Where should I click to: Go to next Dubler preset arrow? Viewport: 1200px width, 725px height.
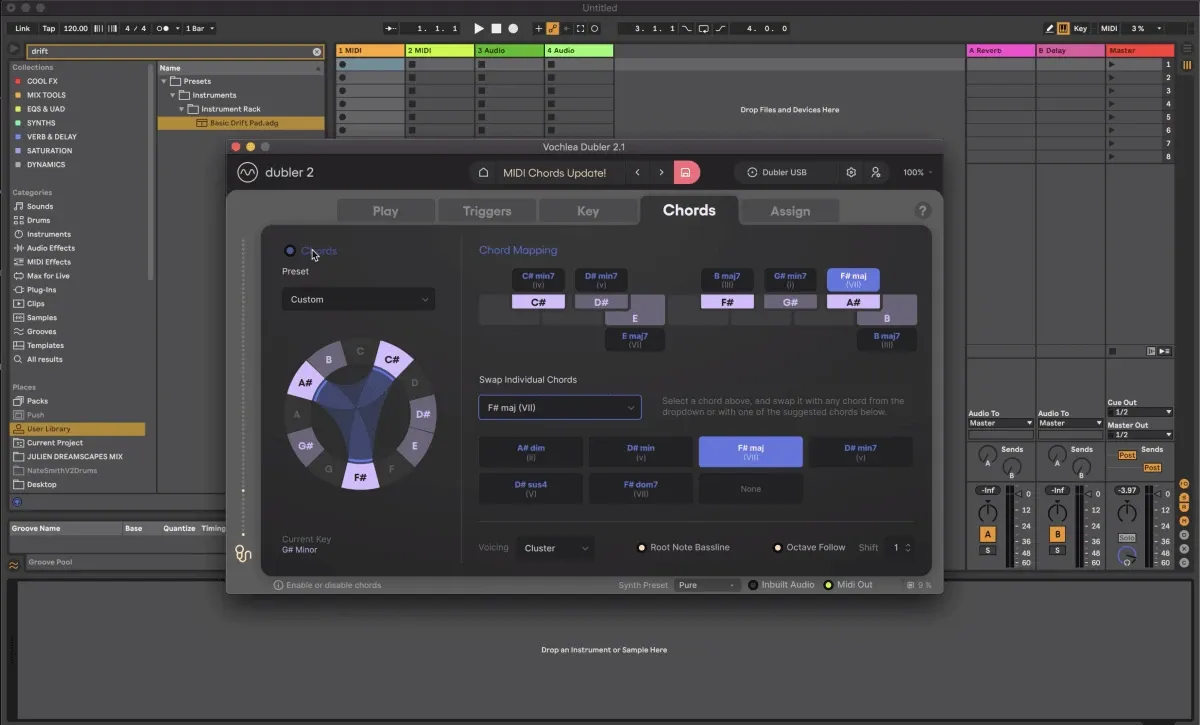click(661, 172)
